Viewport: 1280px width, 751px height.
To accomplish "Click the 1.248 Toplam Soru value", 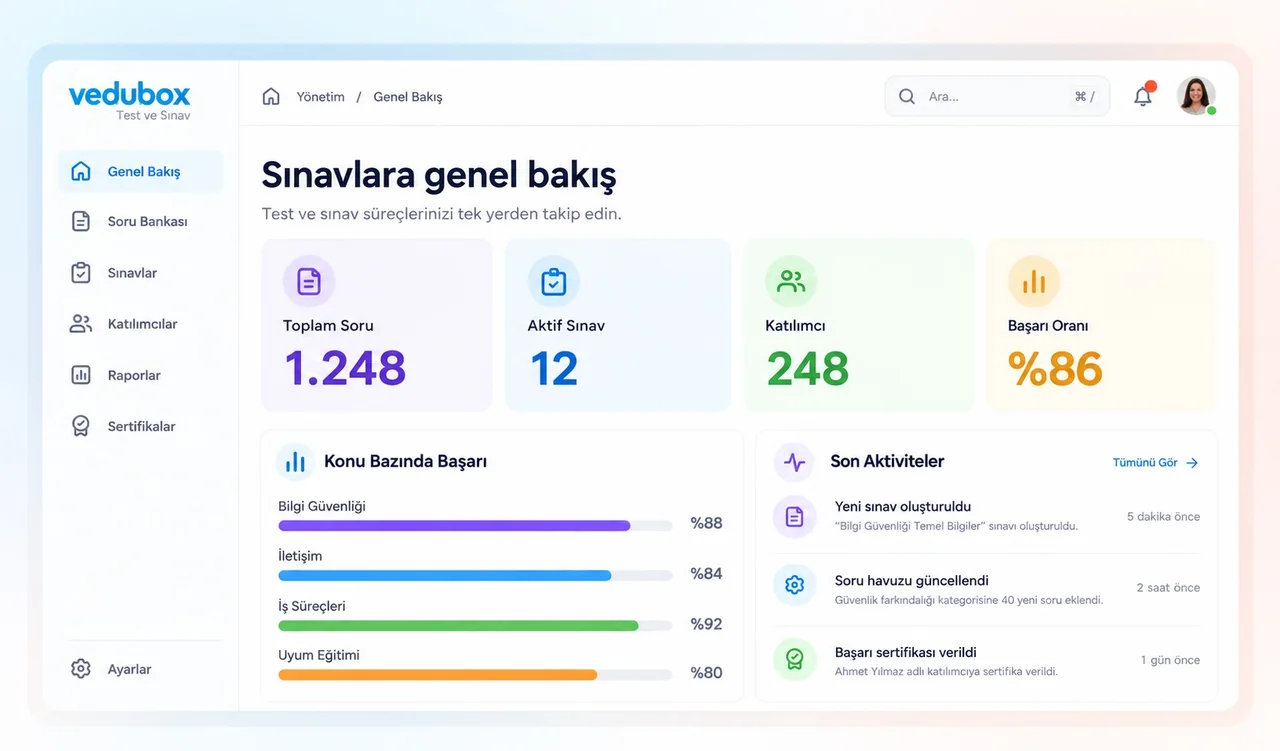I will click(345, 368).
